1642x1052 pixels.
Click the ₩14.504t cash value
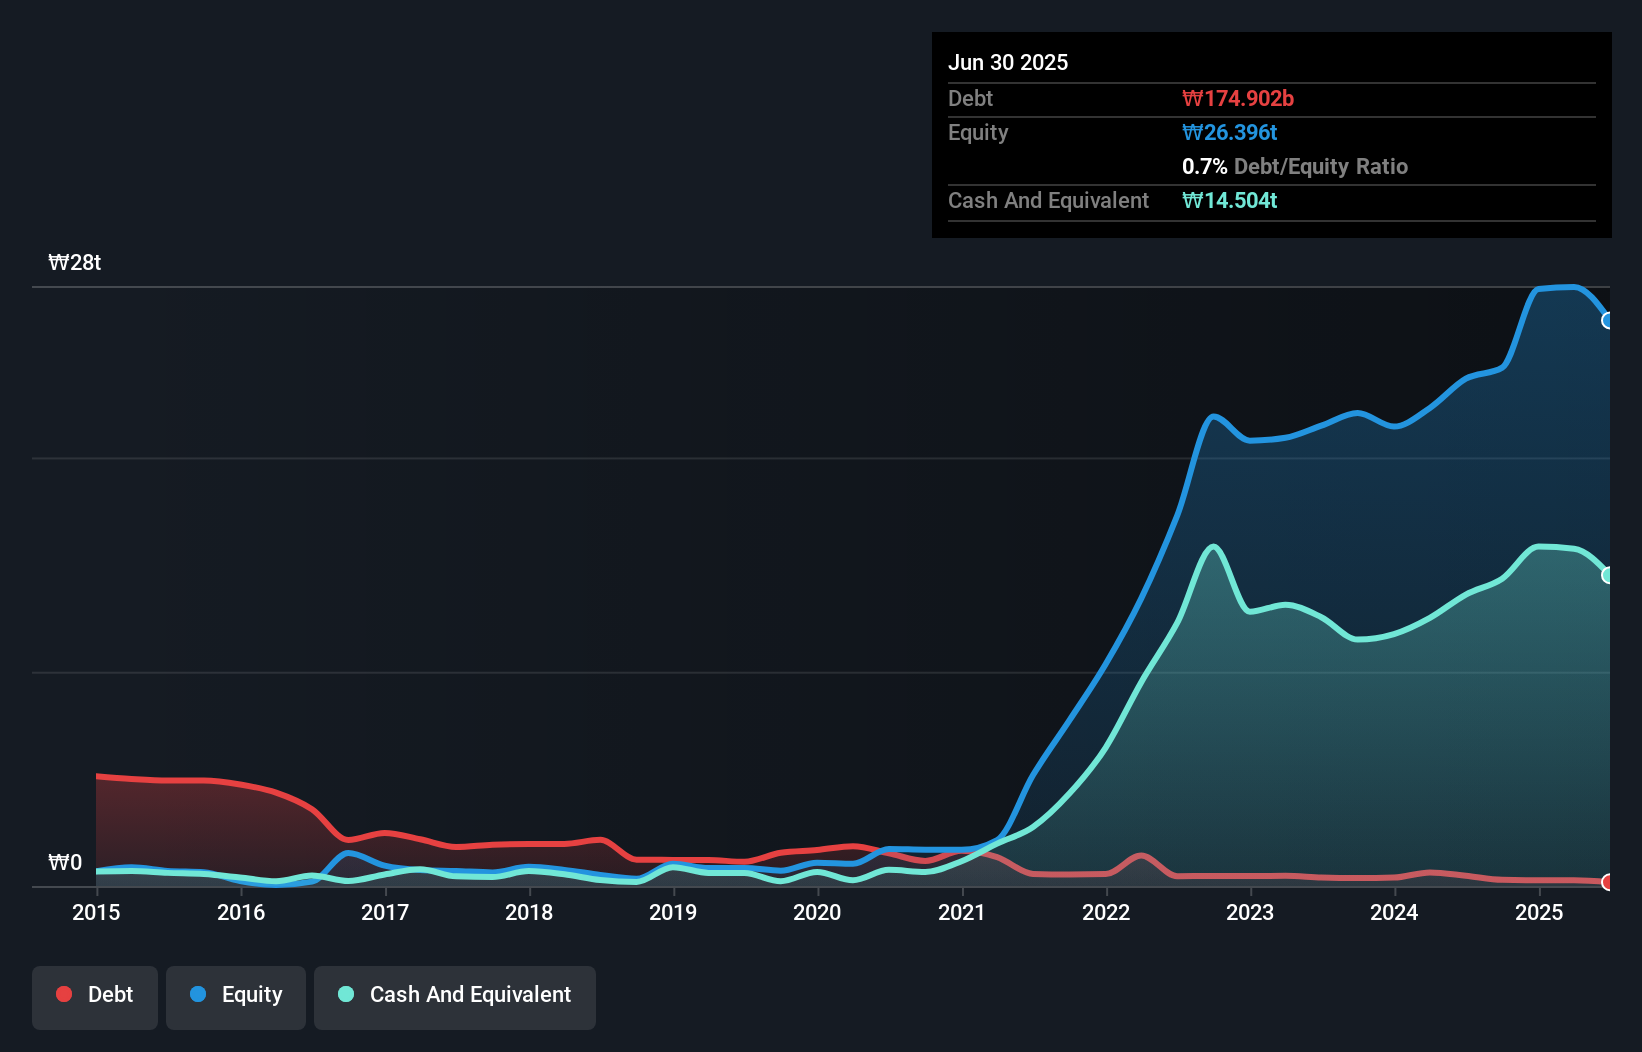click(x=1230, y=200)
